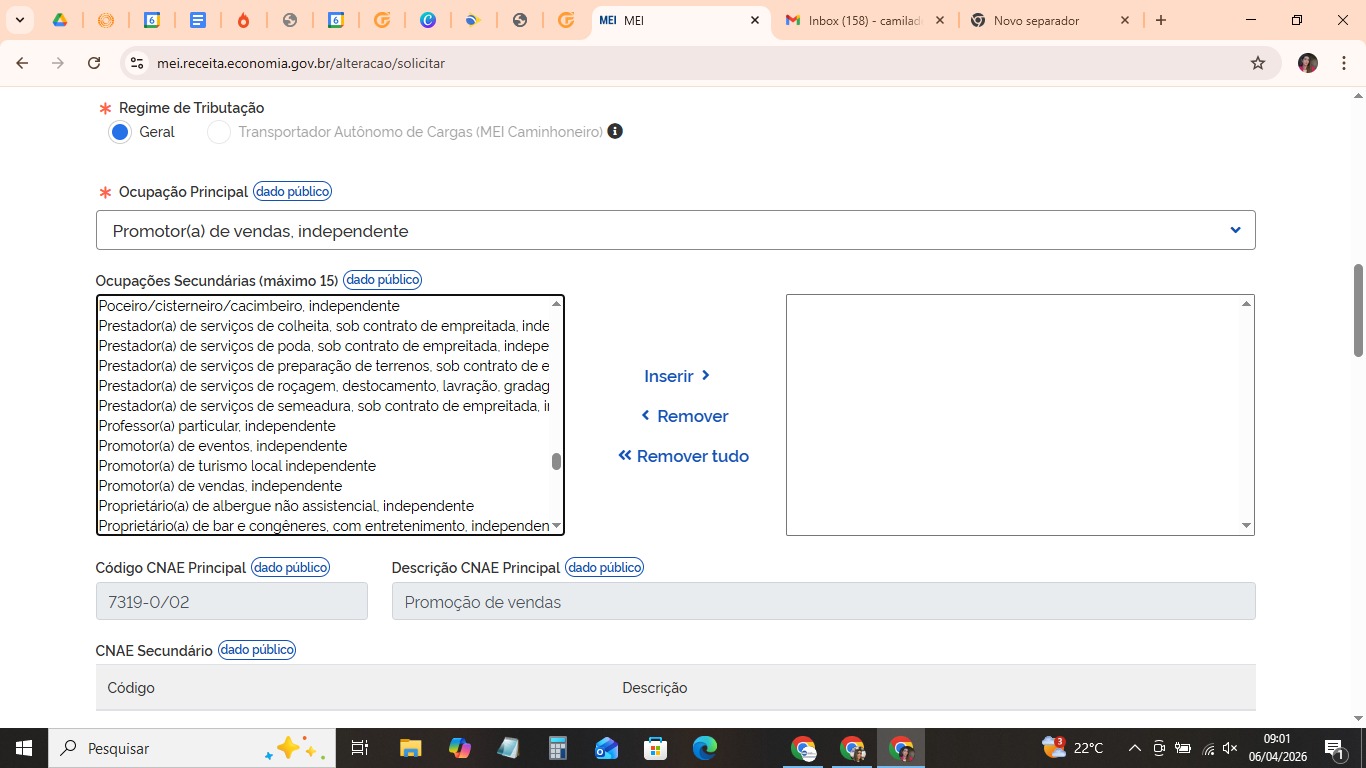Select Professor(a) particular, independente
1366x768 pixels.
click(x=217, y=426)
